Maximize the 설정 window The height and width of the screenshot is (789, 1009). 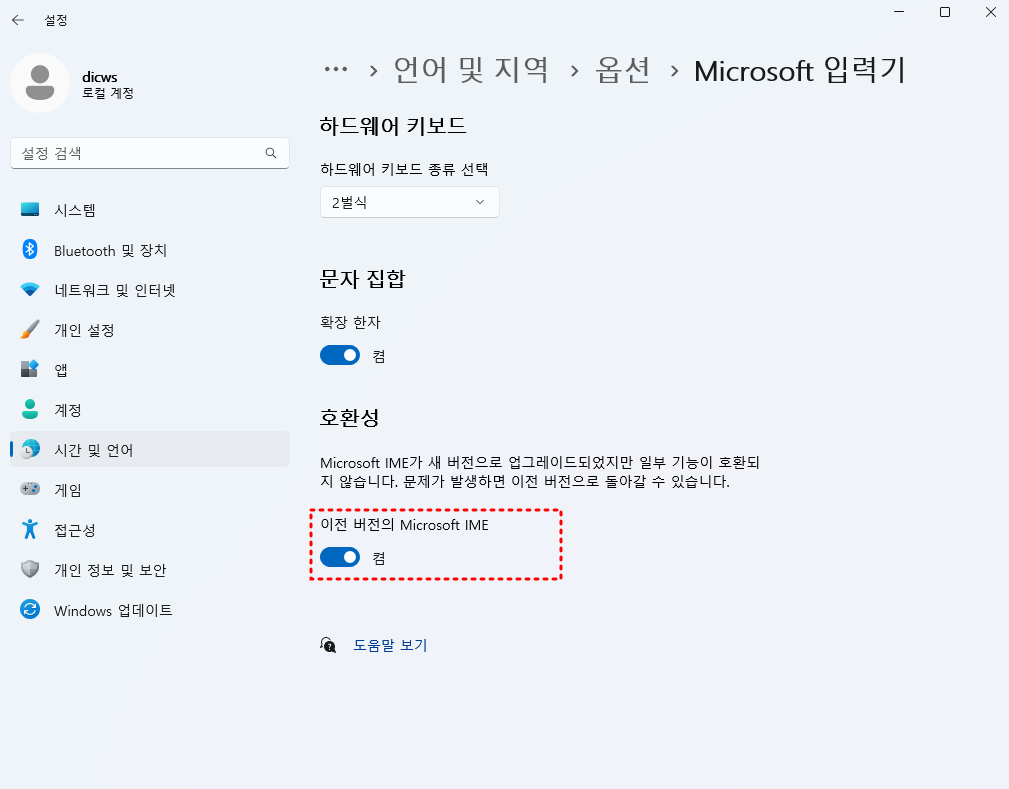(x=945, y=12)
